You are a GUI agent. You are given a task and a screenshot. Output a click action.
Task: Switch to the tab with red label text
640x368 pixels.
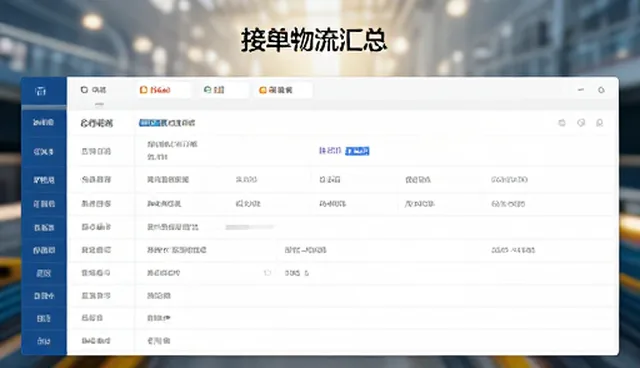click(163, 90)
